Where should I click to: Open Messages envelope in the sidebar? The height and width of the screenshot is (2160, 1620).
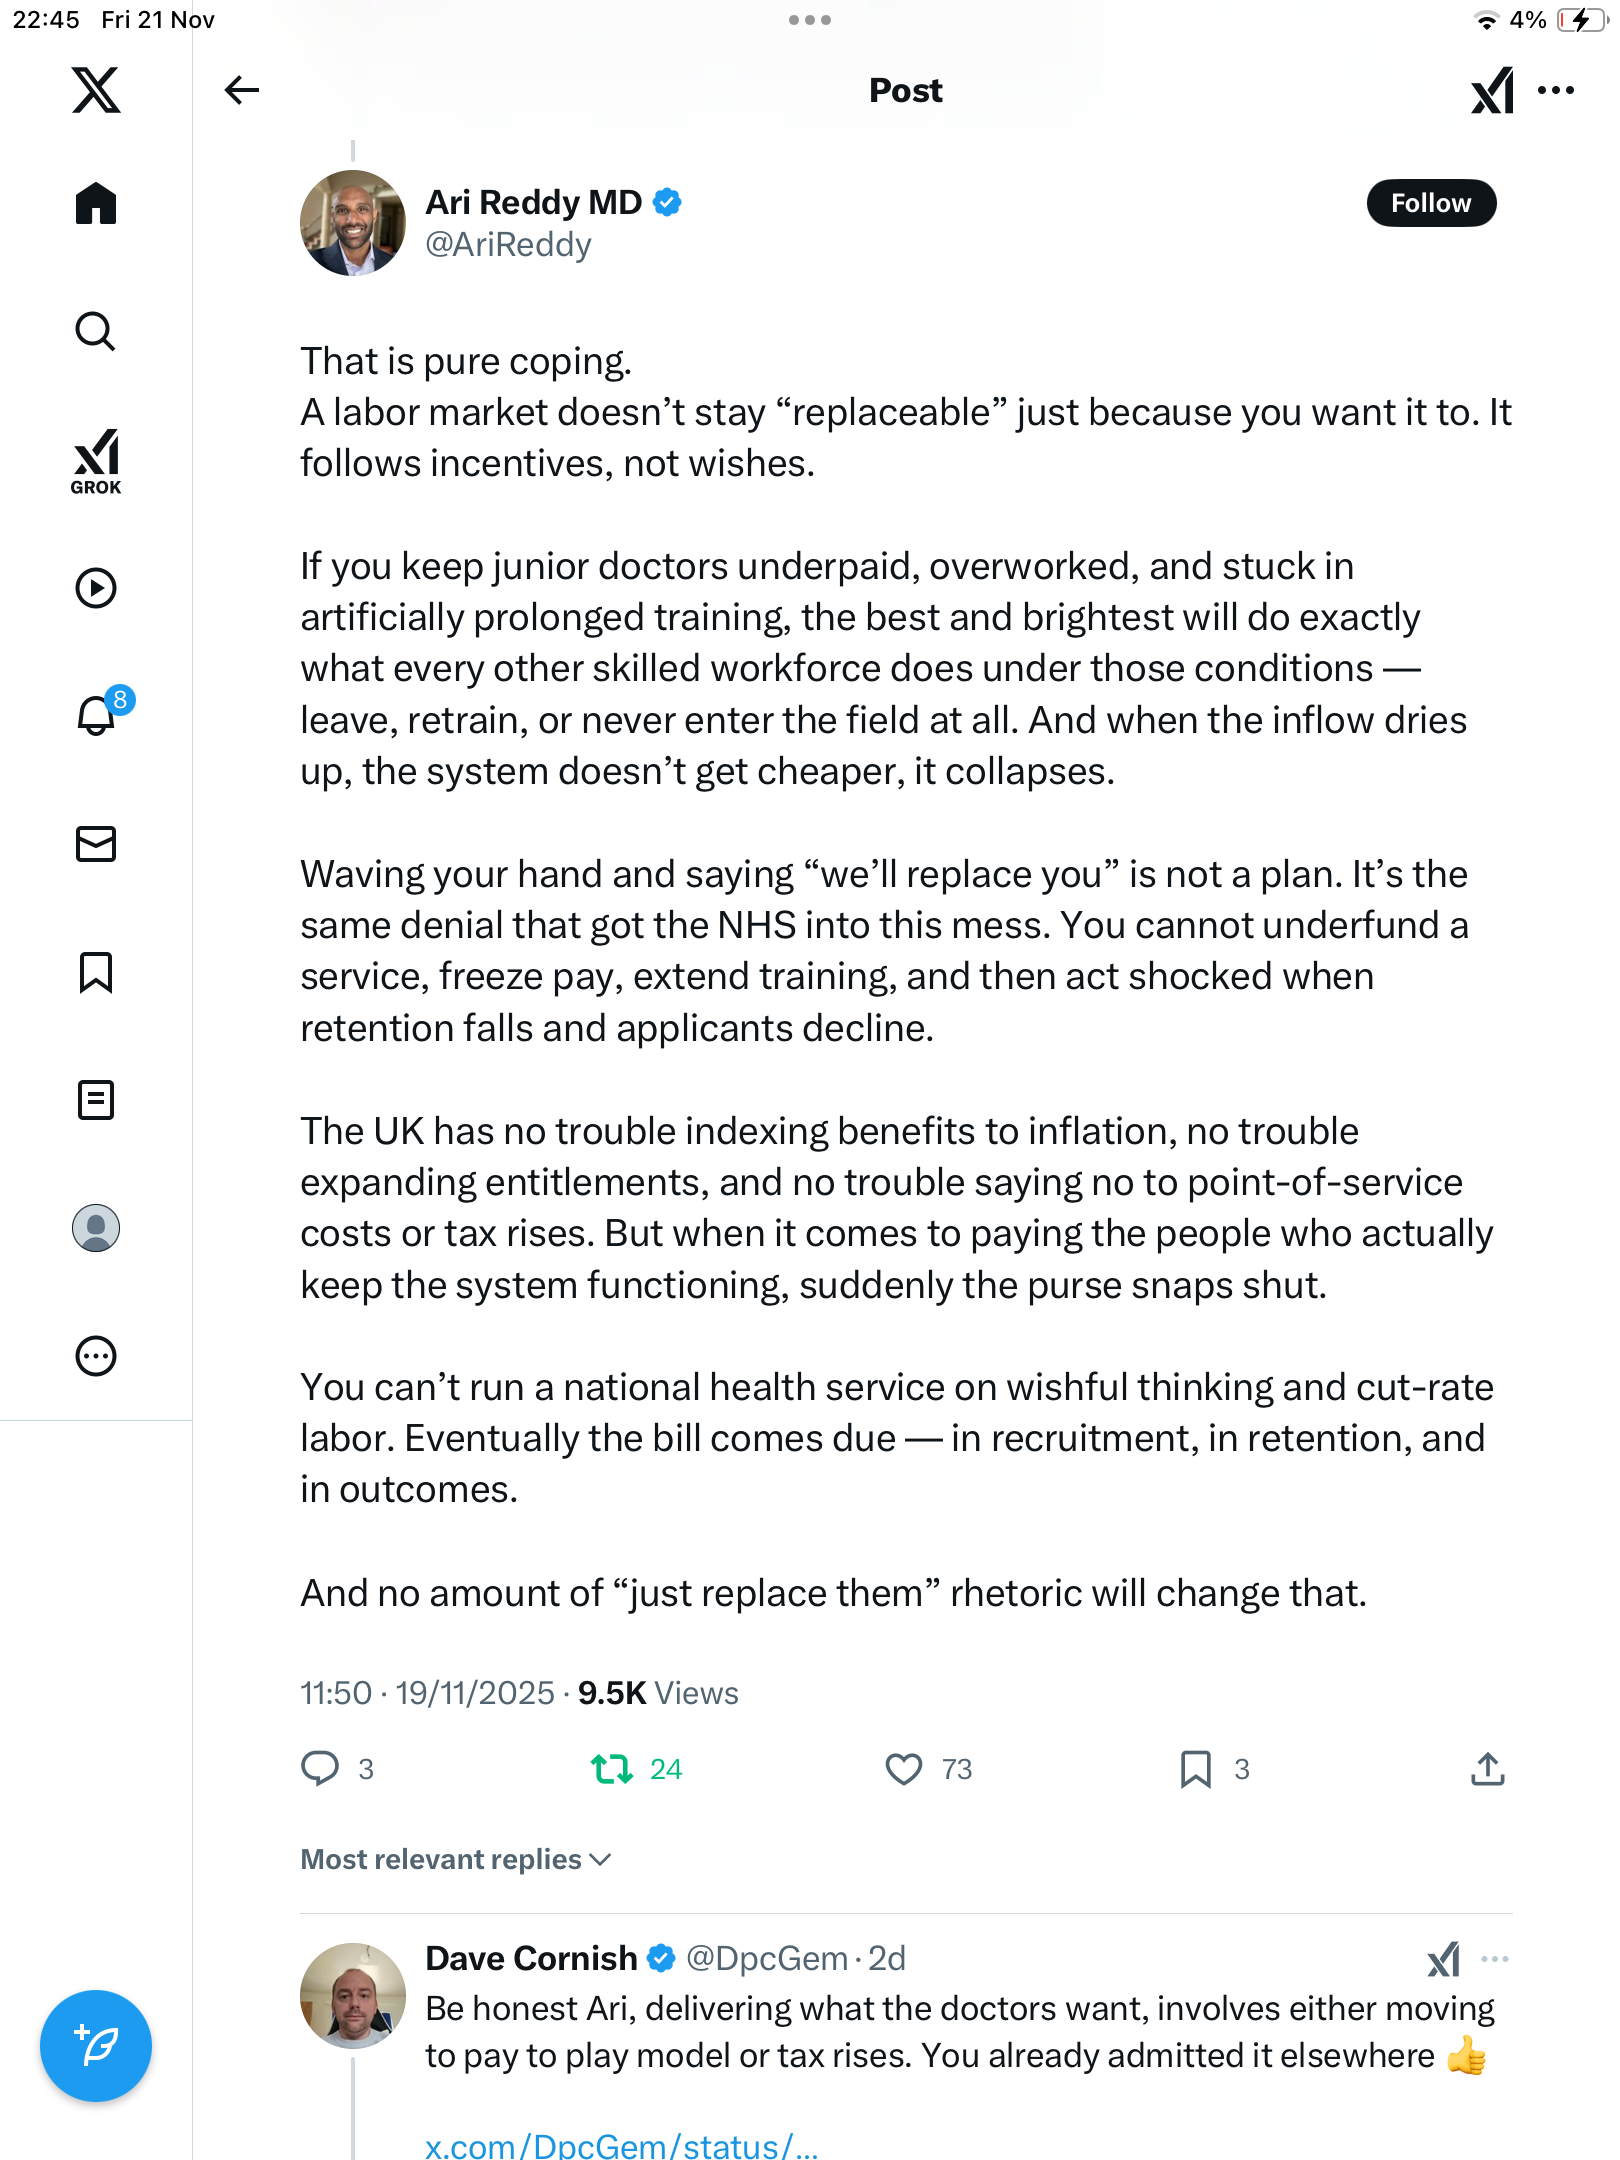click(96, 844)
